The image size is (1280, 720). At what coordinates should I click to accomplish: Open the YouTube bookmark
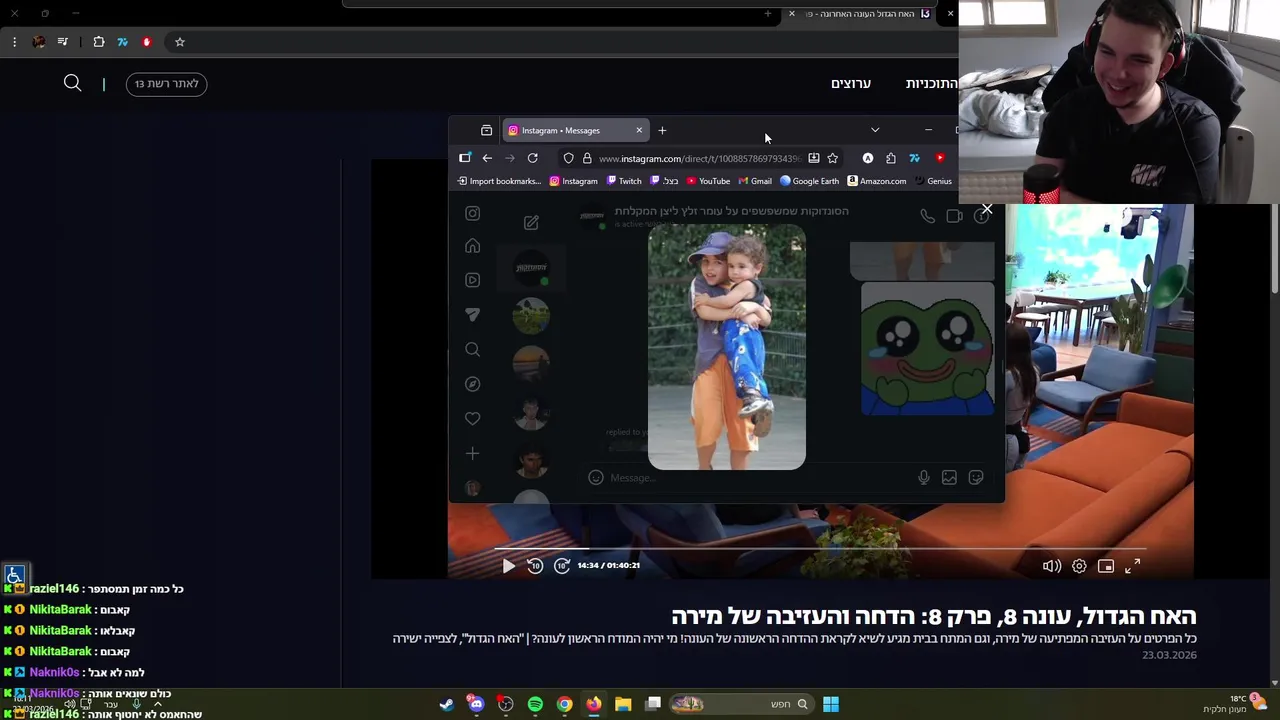707,181
